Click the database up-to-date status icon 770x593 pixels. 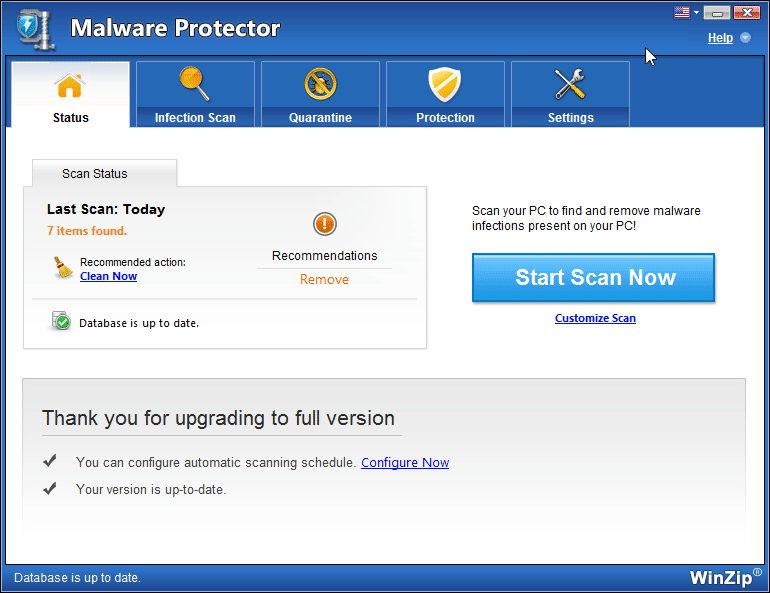tap(61, 322)
